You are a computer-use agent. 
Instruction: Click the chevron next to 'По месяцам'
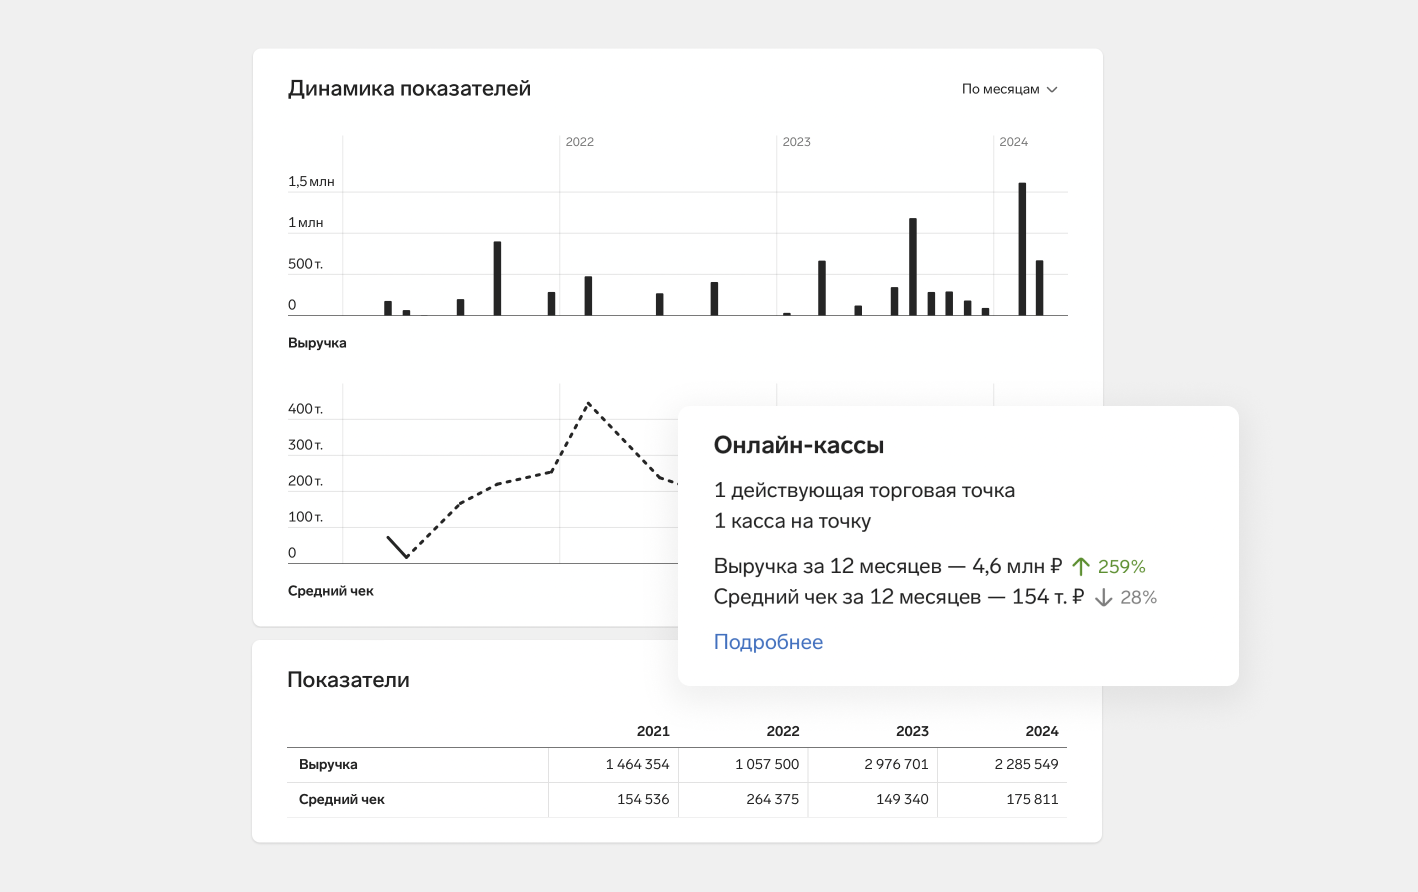(1052, 90)
